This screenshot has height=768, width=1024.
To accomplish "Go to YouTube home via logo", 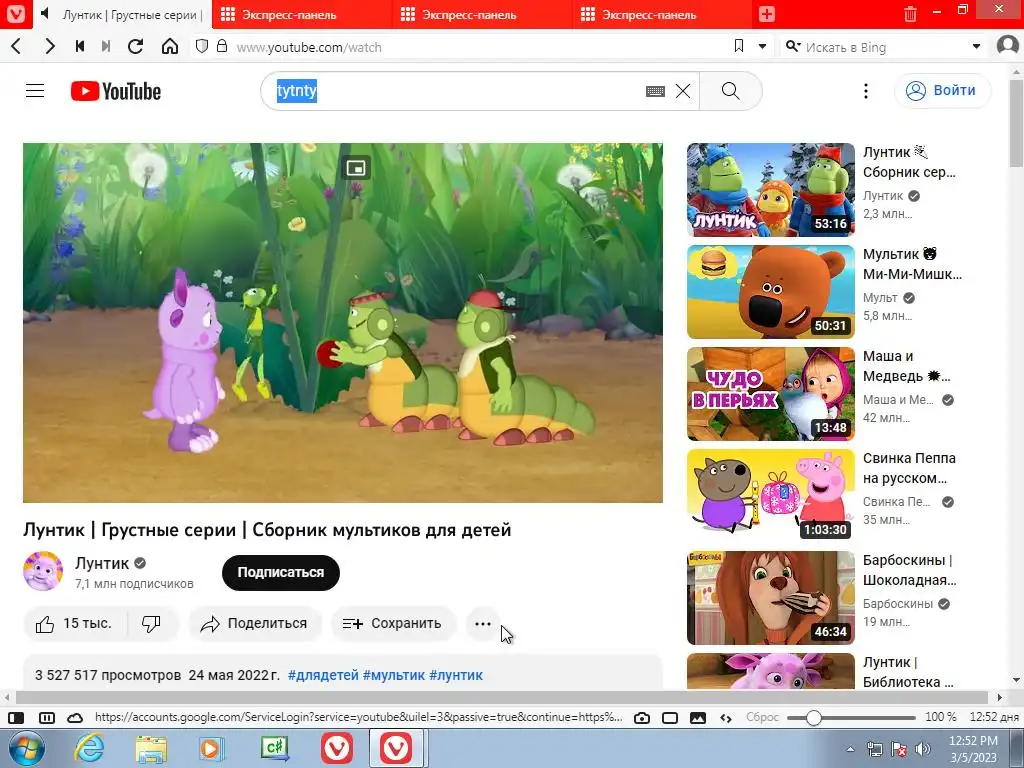I will point(116,91).
